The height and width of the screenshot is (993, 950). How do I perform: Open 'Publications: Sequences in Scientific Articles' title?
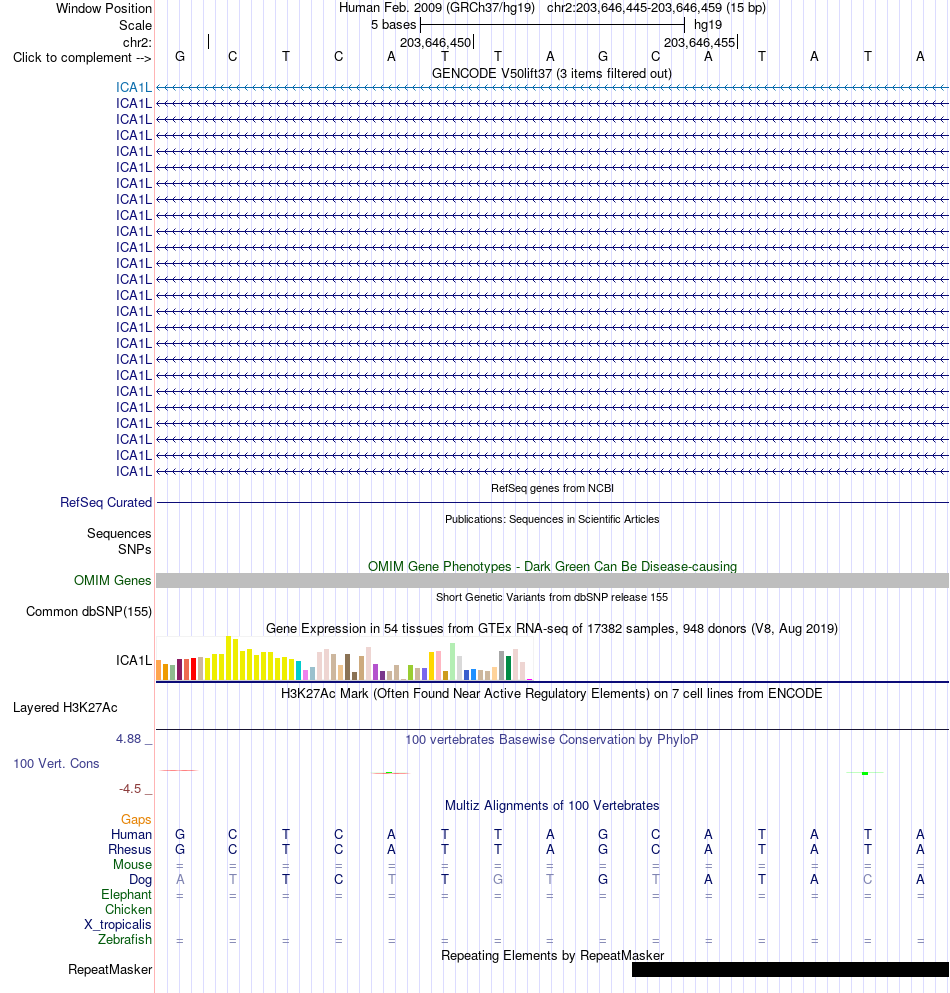552,519
